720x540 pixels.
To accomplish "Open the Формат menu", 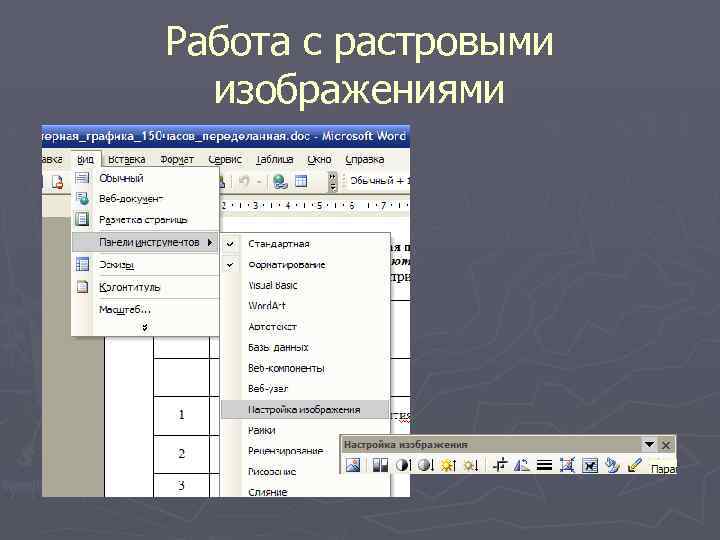I will pos(177,159).
